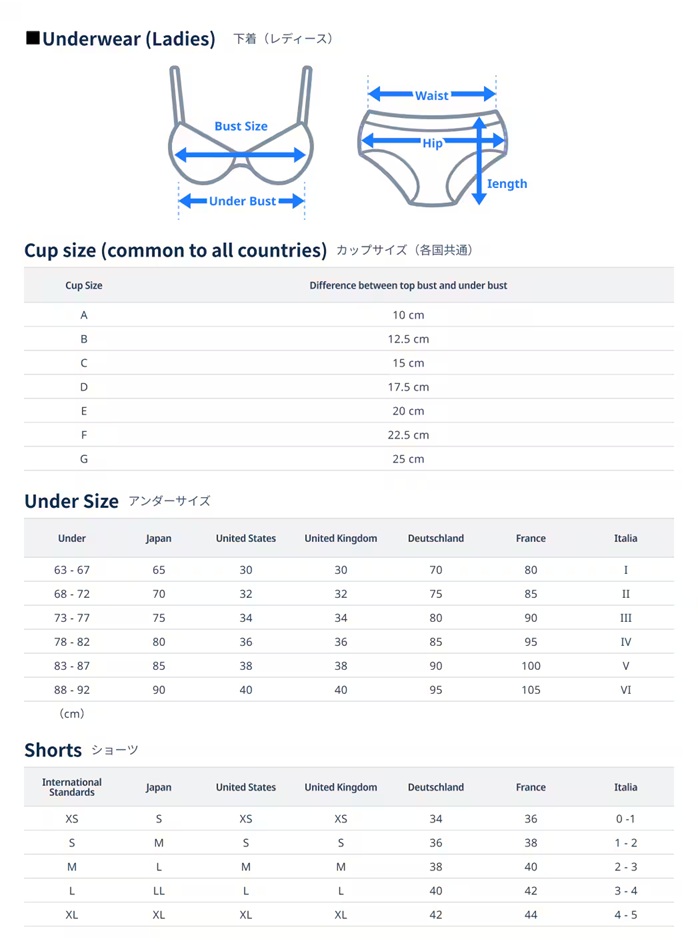The width and height of the screenshot is (698, 951).
Task: Click the vertical length arrow label
Action: tap(506, 184)
